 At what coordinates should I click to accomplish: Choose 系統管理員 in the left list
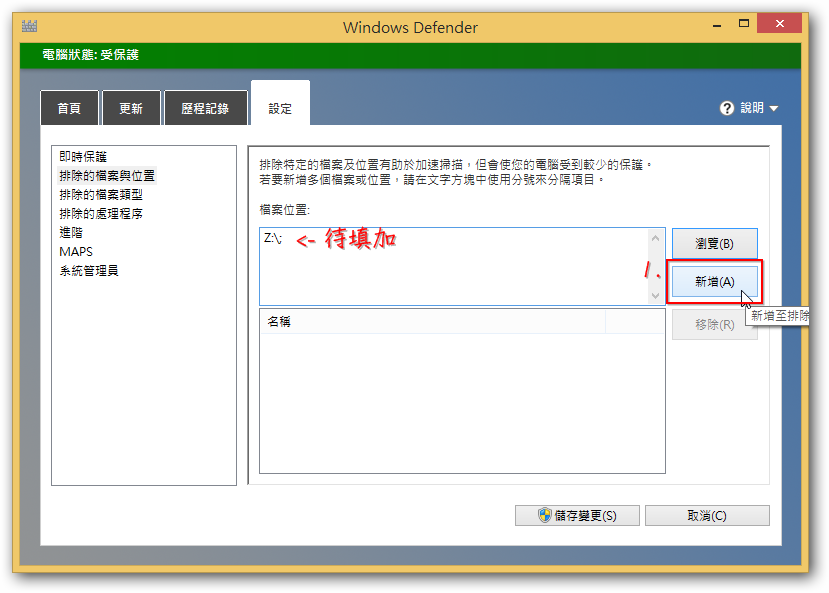[89, 271]
